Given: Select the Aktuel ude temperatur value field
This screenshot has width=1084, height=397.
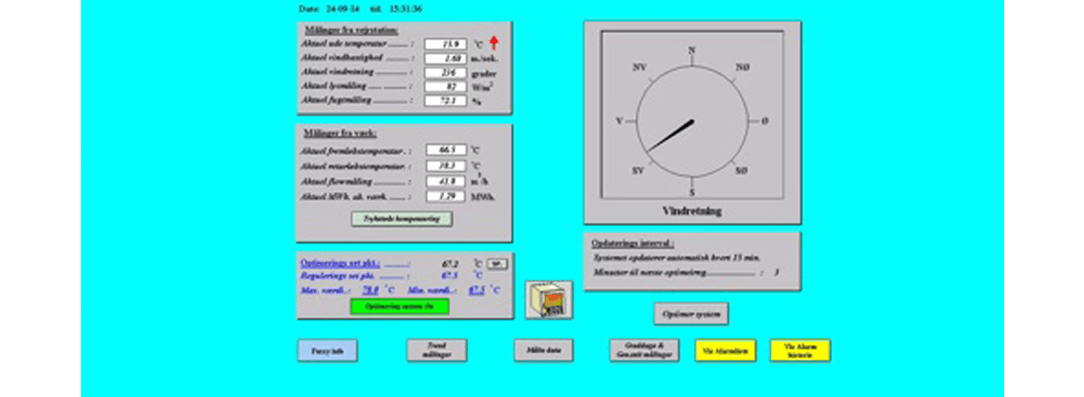Looking at the screenshot, I should click(446, 44).
